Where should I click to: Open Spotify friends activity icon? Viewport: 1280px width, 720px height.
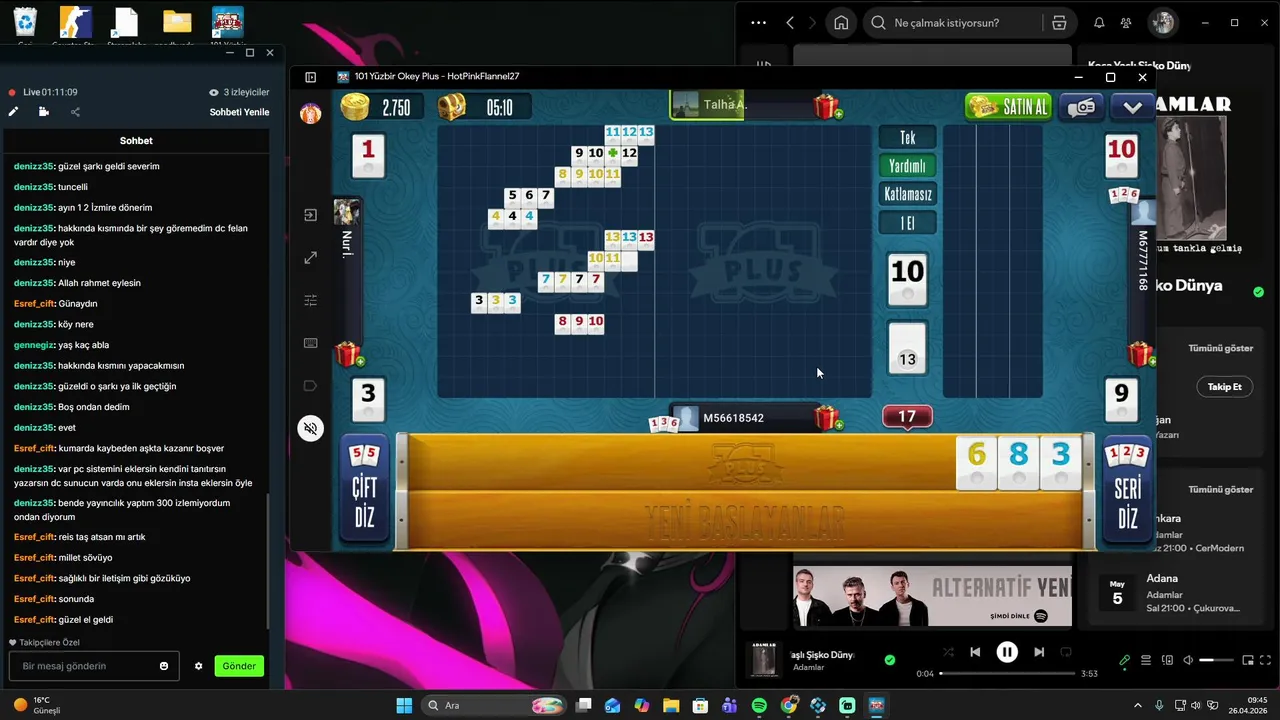1127,23
